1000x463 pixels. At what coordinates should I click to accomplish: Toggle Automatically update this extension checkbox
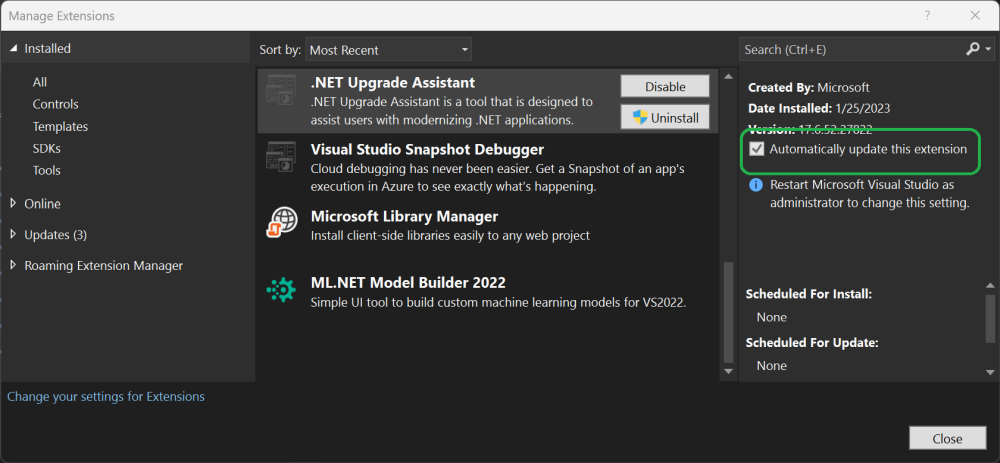(757, 149)
